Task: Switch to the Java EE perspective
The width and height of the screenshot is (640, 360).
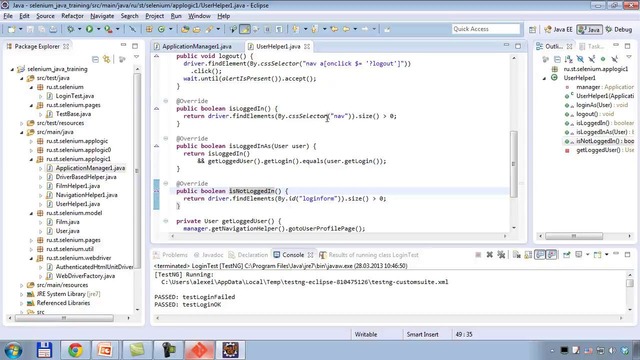Action: point(558,29)
